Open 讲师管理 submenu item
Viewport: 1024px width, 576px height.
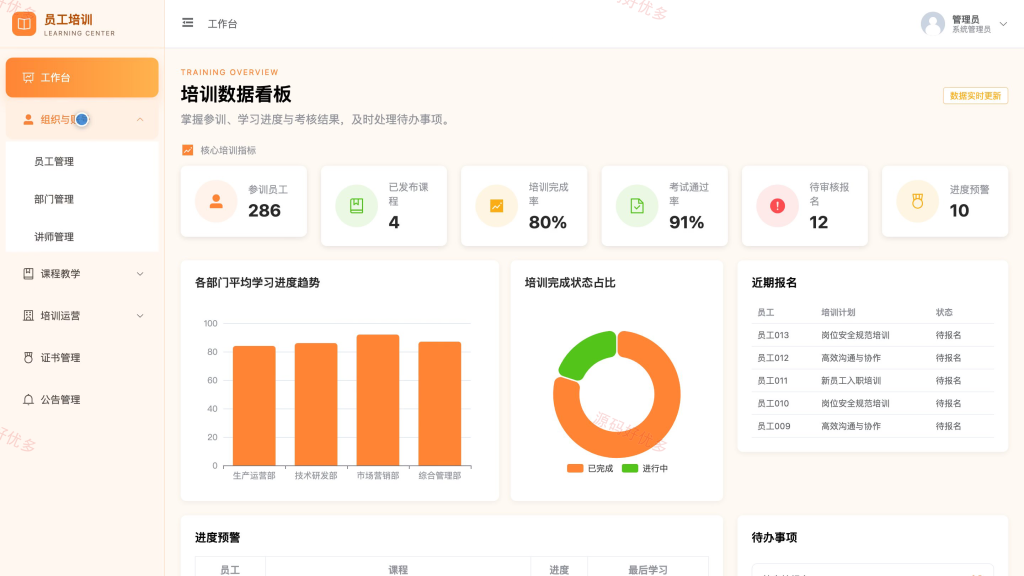pyautogui.click(x=82, y=236)
